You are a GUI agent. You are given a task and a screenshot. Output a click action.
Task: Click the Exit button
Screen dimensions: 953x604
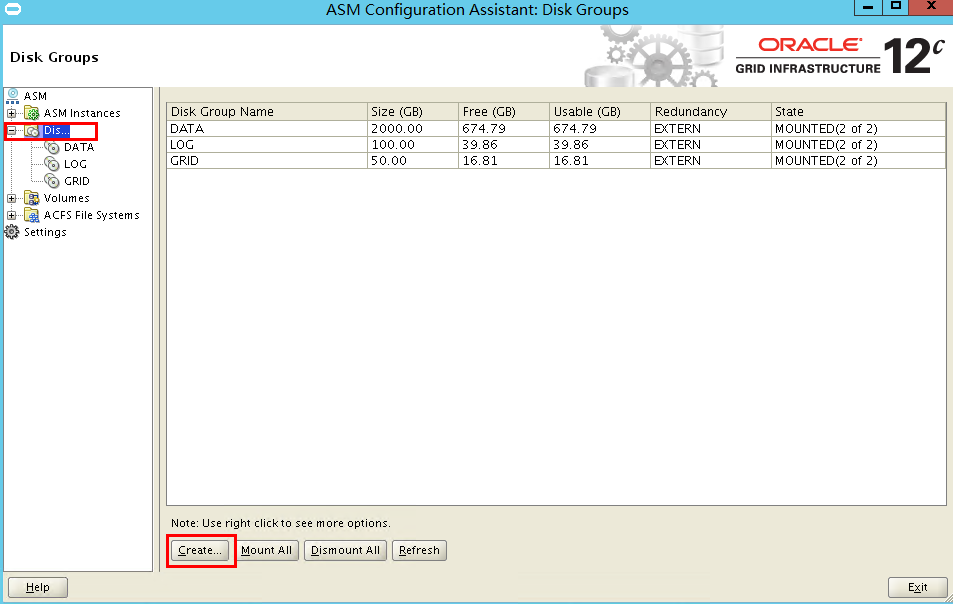(x=918, y=588)
